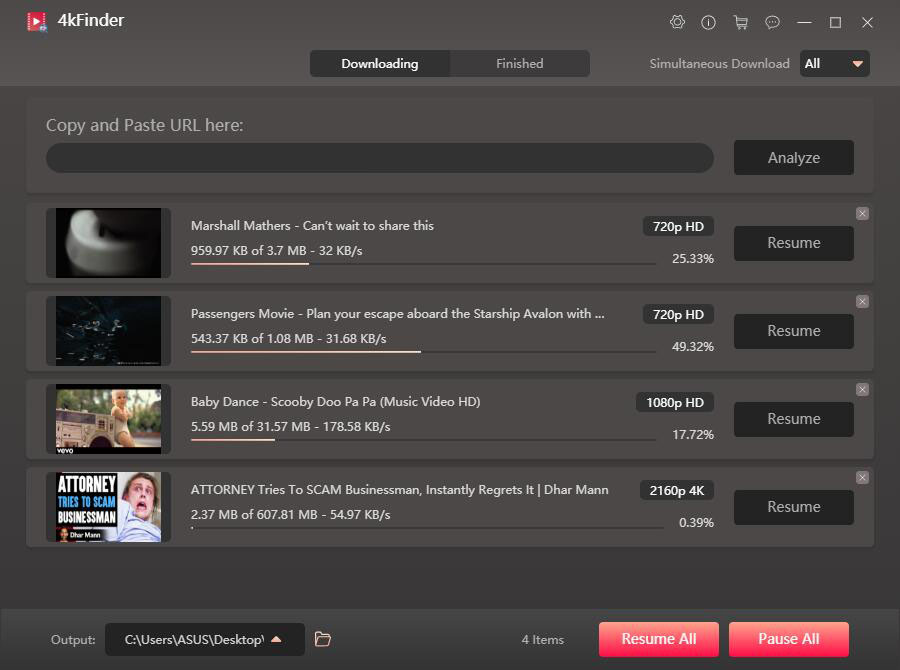Click inside the Copy and Paste URL field
The width and height of the screenshot is (900, 670).
(378, 157)
